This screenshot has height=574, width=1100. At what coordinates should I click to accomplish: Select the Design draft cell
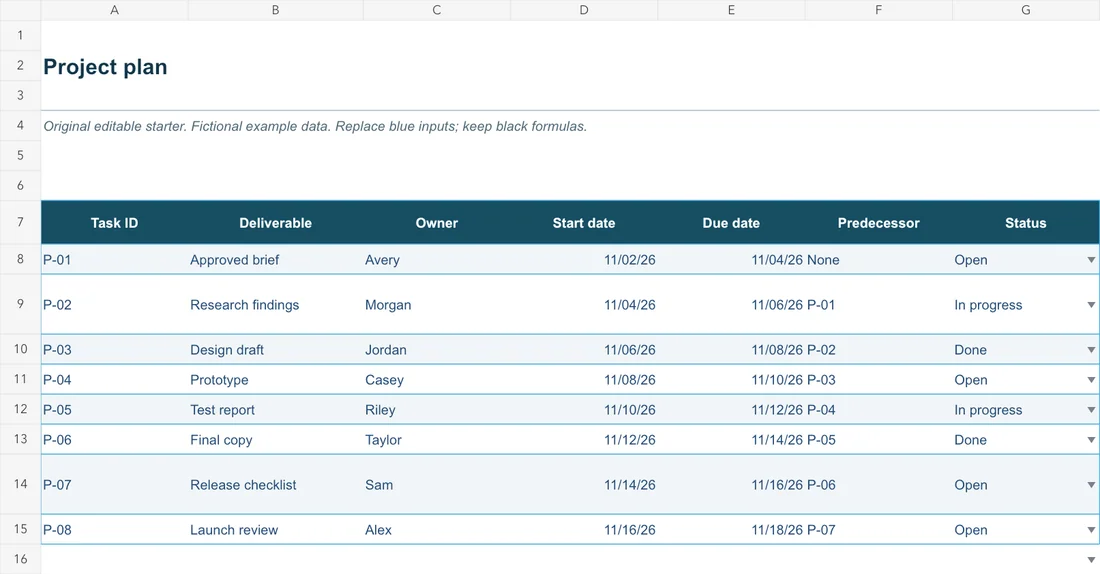[276, 349]
